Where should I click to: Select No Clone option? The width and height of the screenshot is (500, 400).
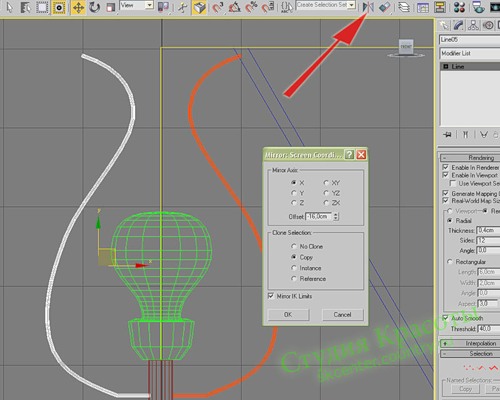coord(294,246)
